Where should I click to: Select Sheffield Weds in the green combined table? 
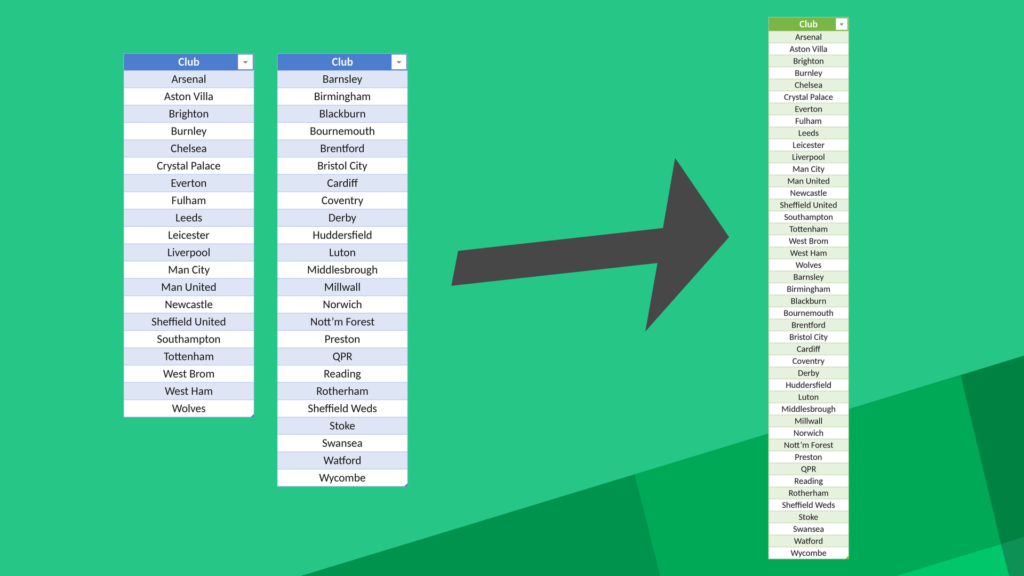(808, 505)
